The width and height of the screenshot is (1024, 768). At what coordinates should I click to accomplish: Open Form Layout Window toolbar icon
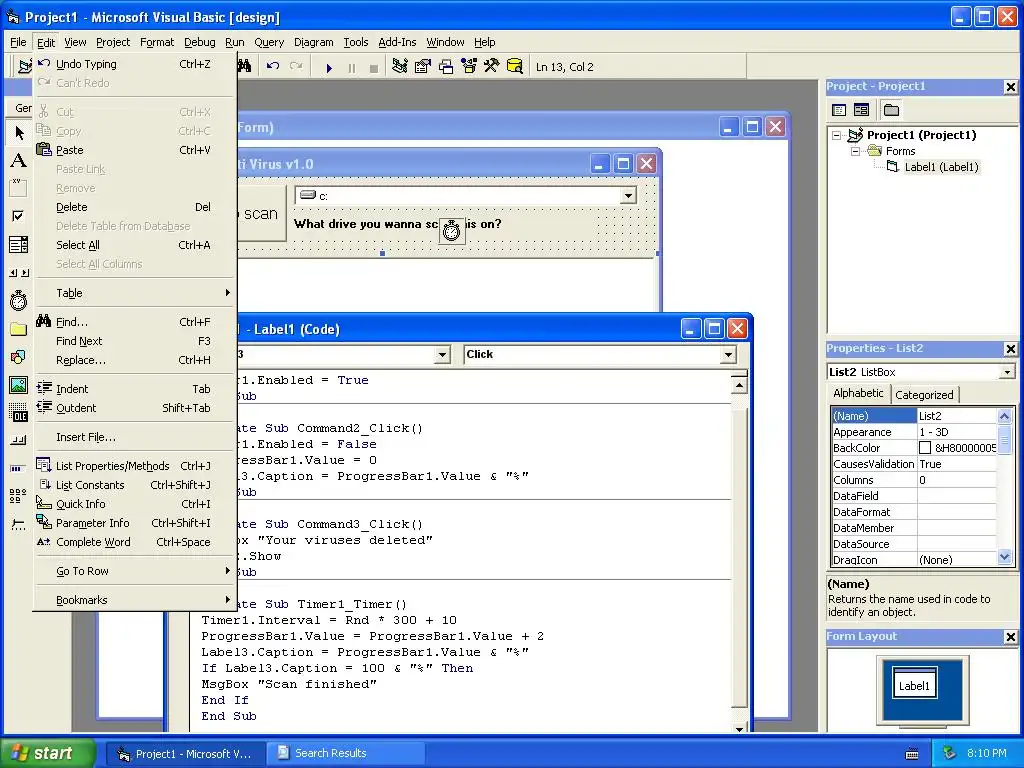(446, 67)
